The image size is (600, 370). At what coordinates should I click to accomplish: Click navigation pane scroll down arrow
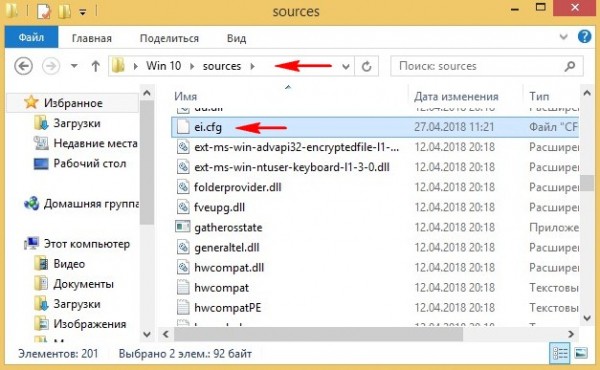[147, 334]
